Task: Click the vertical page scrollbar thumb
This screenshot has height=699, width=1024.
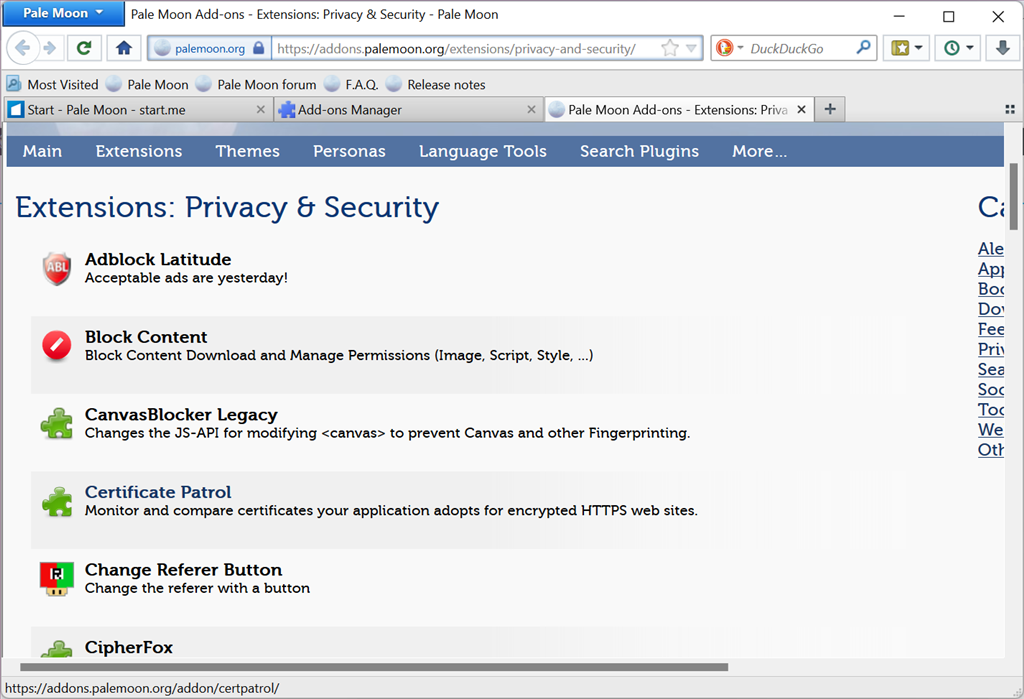Action: tap(1013, 197)
